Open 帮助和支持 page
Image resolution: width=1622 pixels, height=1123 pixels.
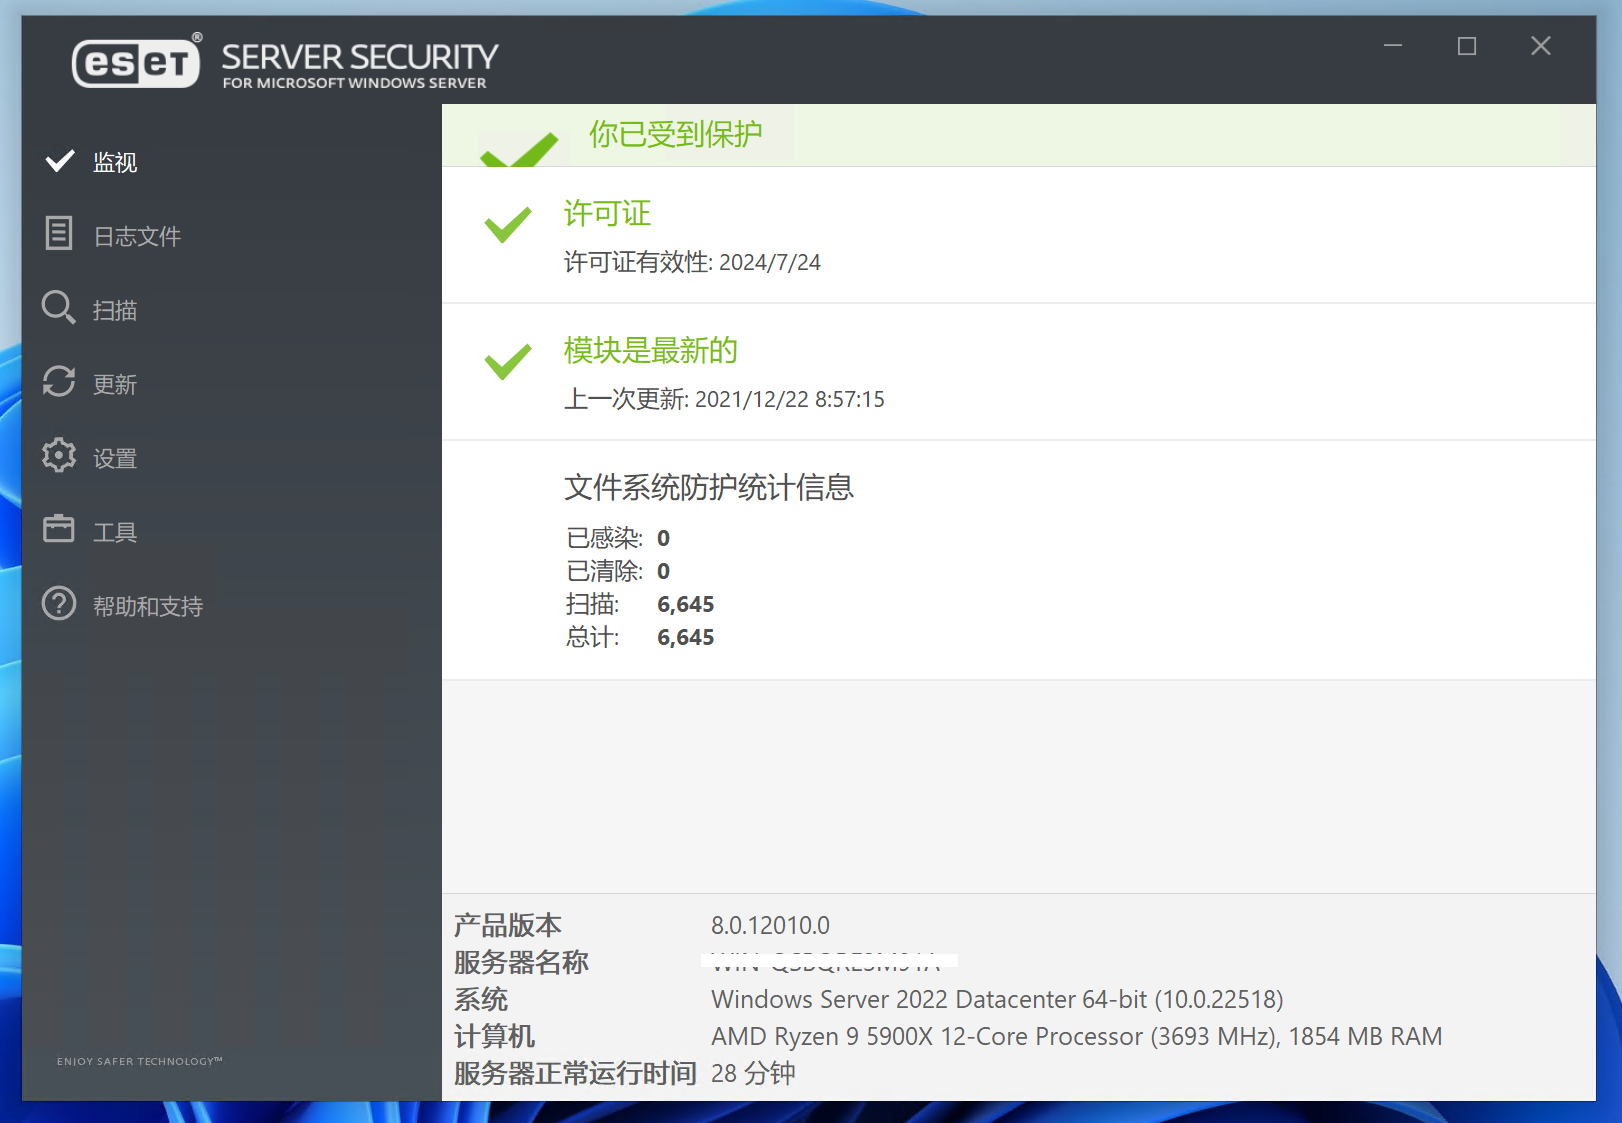[x=148, y=606]
